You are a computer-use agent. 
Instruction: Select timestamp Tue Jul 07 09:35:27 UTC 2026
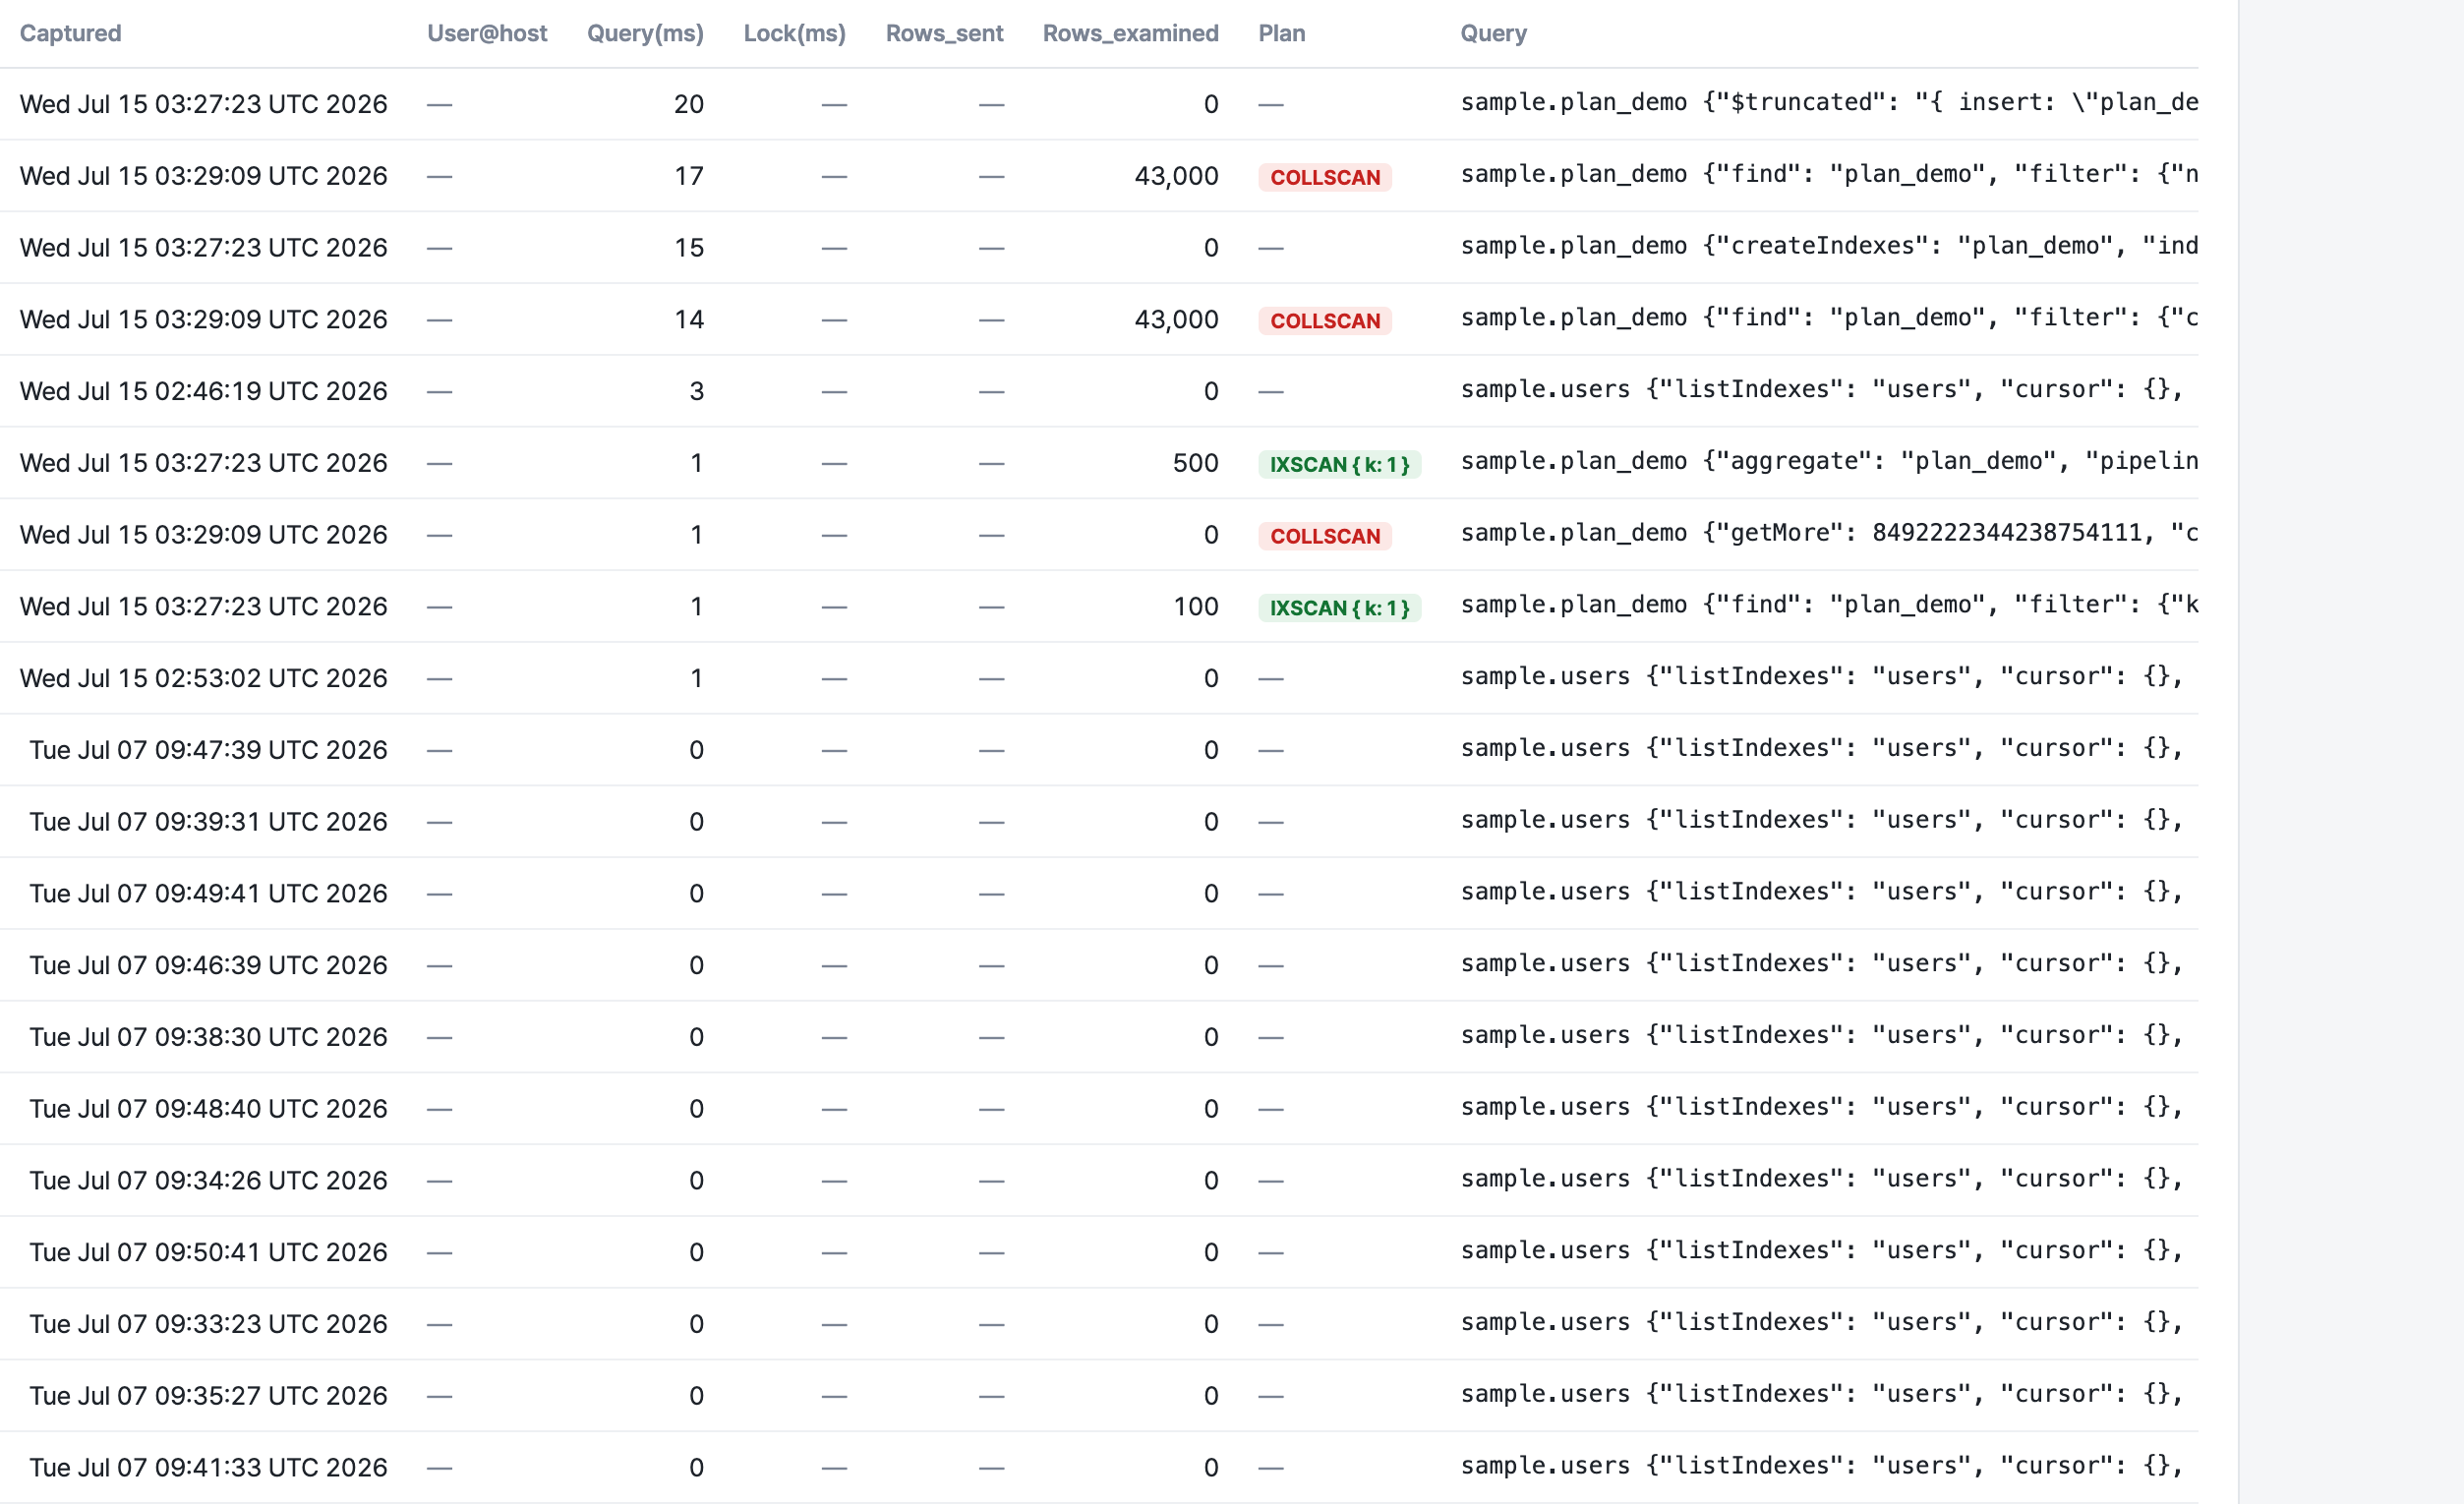pos(208,1396)
